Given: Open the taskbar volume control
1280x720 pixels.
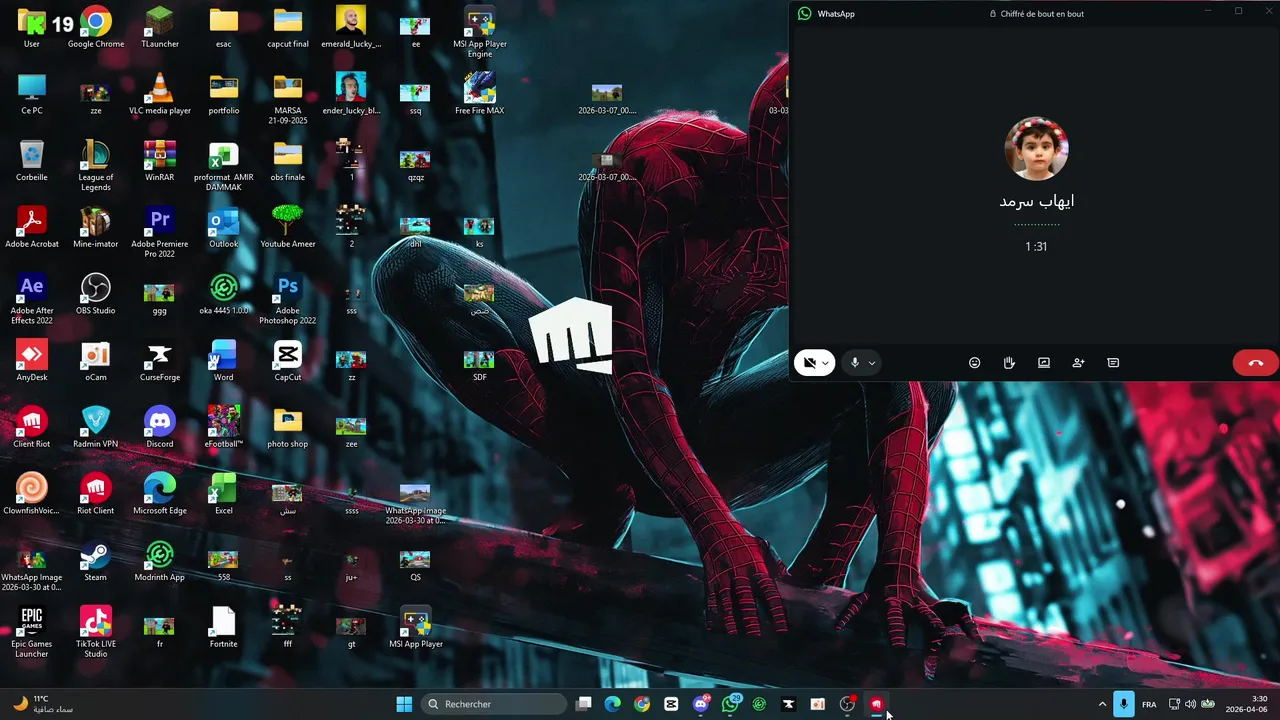Looking at the screenshot, I should [1190, 704].
